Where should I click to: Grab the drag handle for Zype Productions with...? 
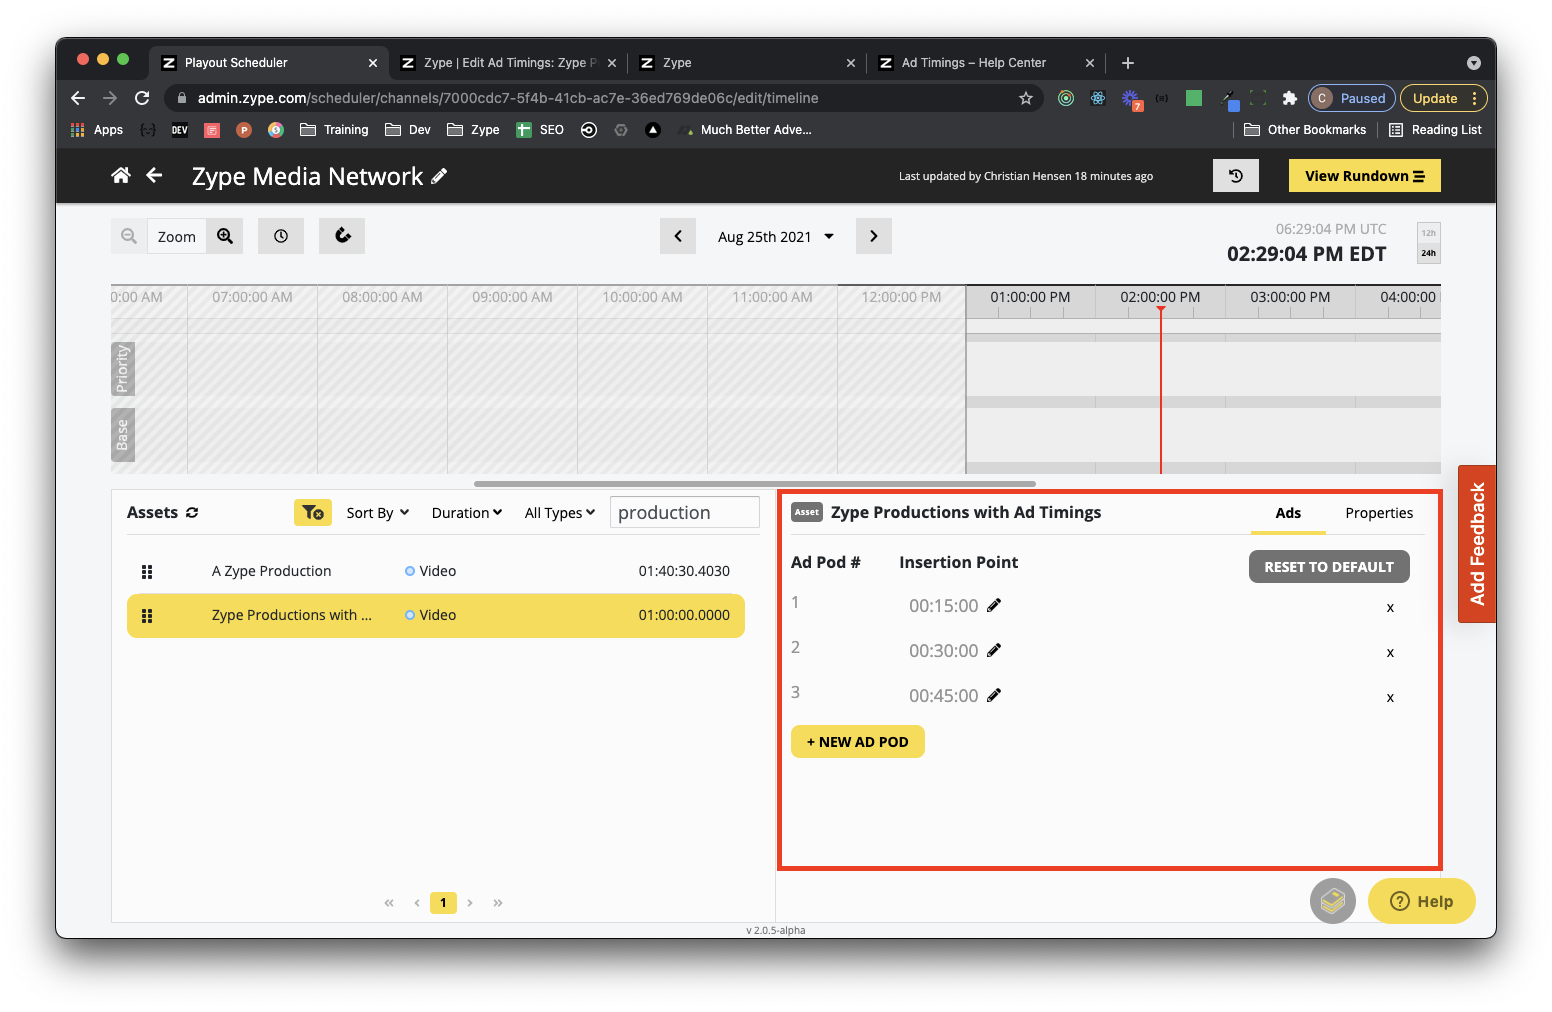(x=147, y=616)
